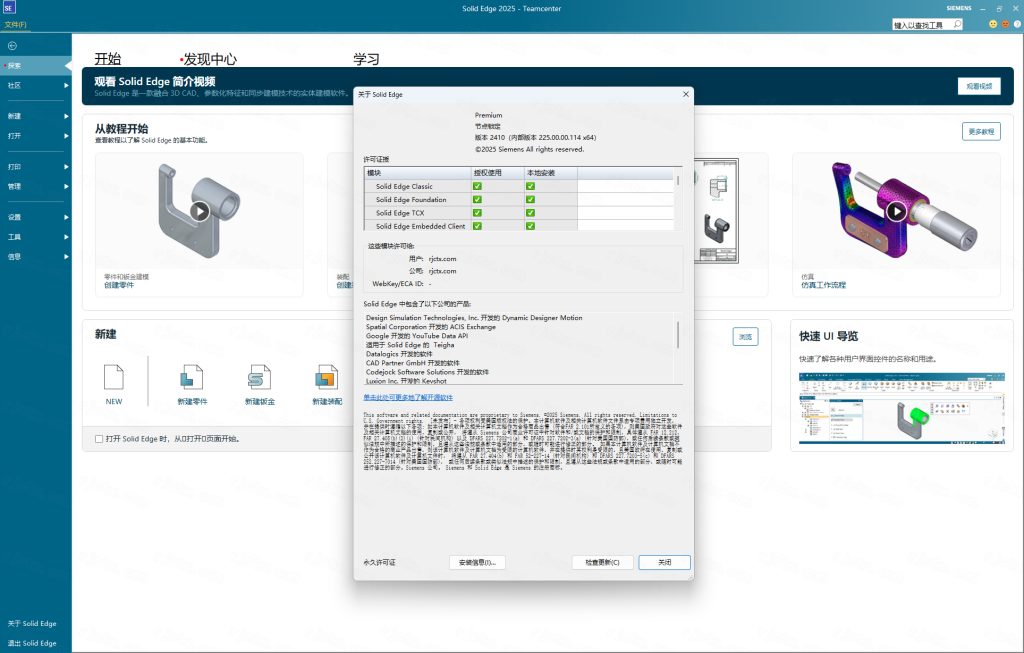Click the 安装信息(I)... button
This screenshot has width=1024, height=653.
coord(477,562)
